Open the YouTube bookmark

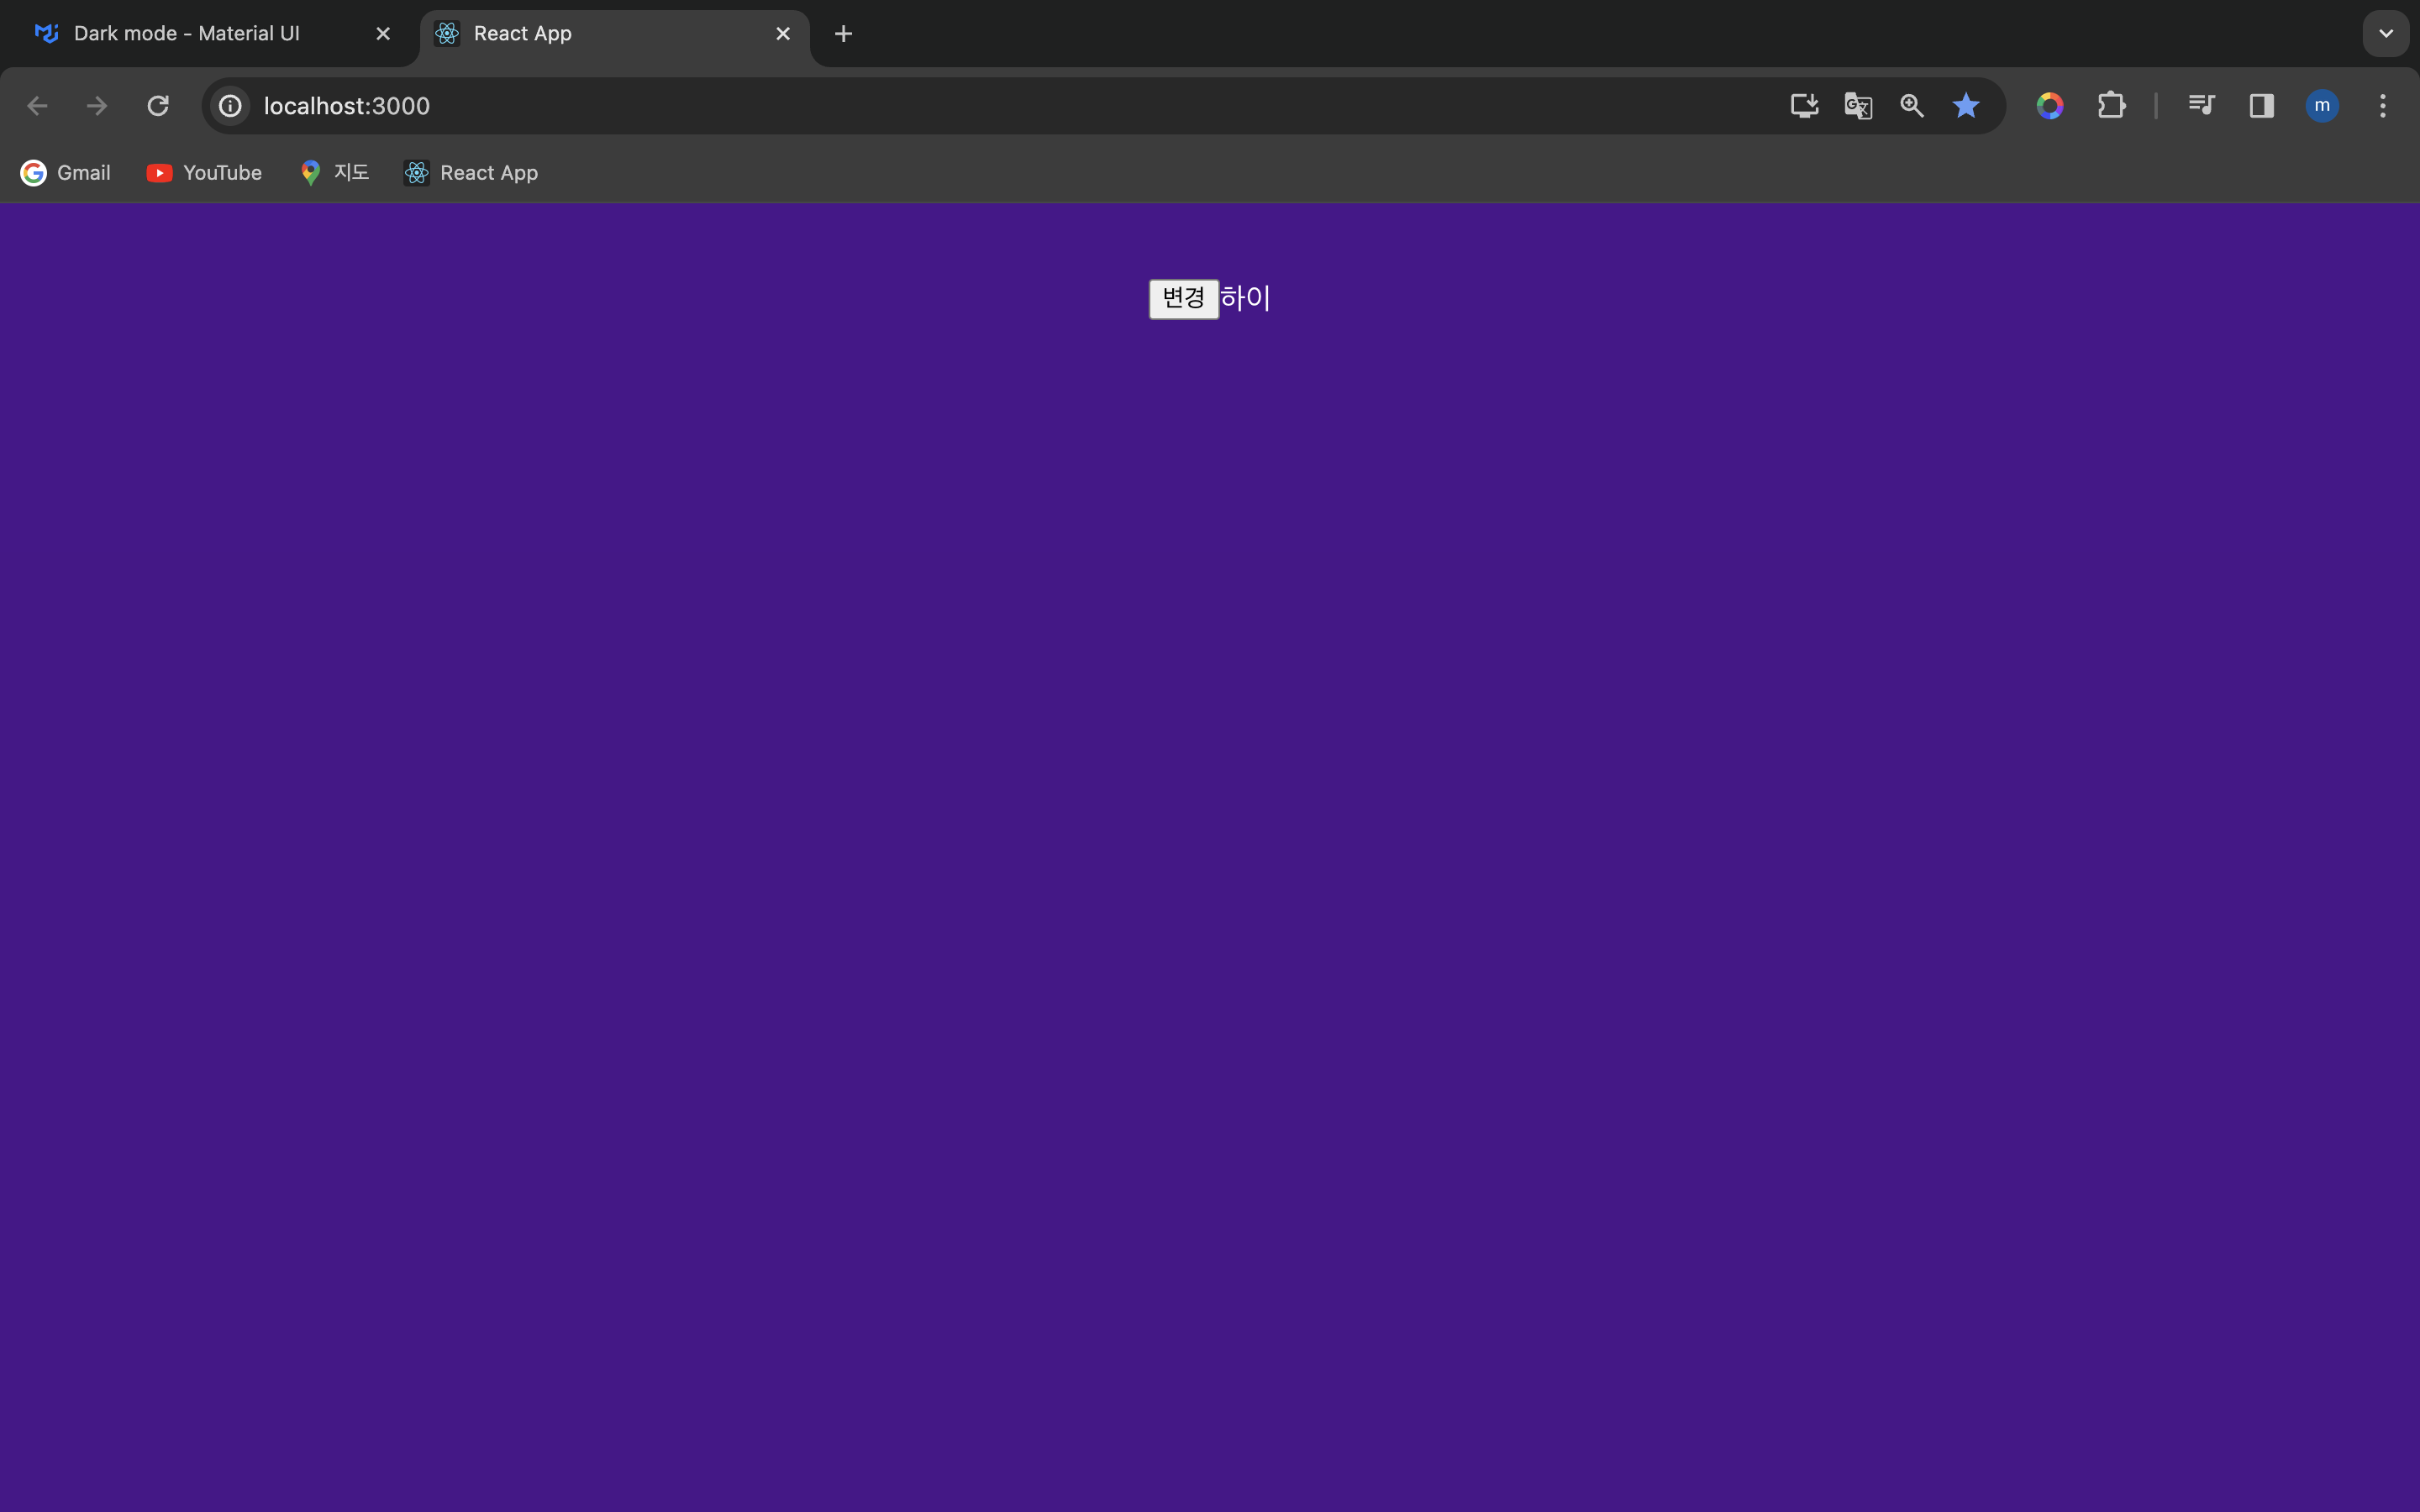[x=204, y=173]
